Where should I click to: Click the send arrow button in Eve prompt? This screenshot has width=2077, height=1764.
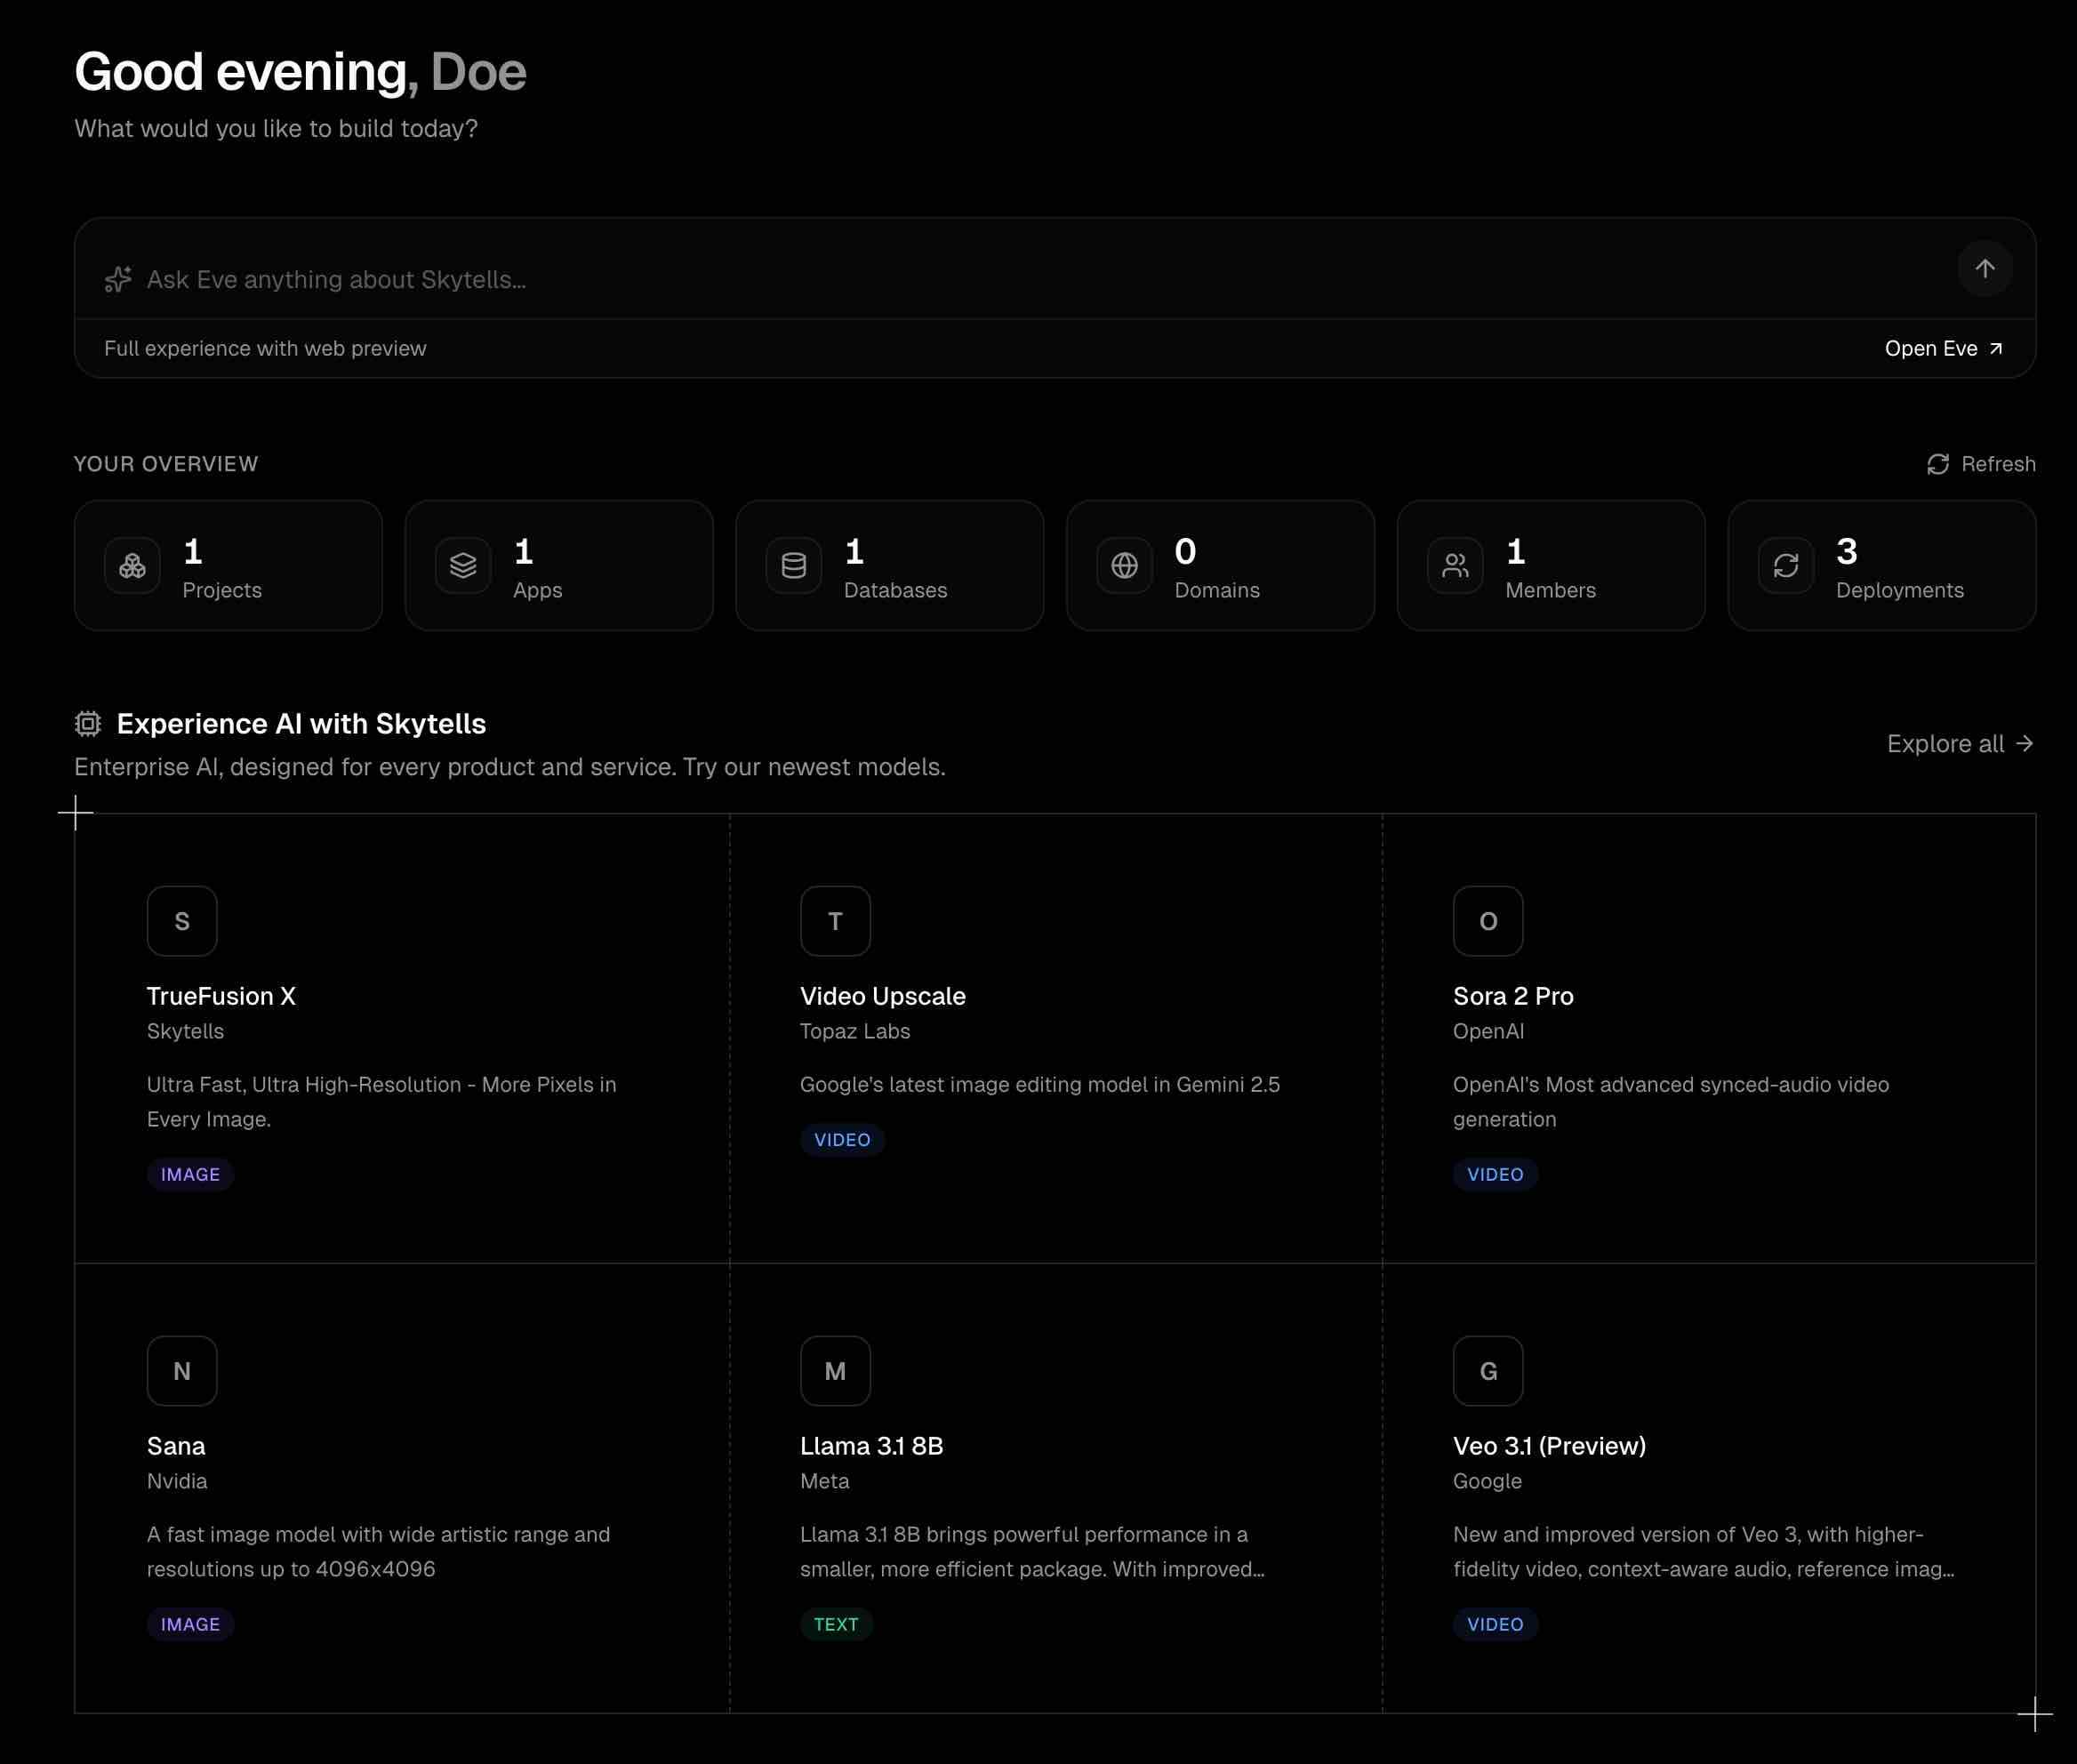pyautogui.click(x=1984, y=268)
